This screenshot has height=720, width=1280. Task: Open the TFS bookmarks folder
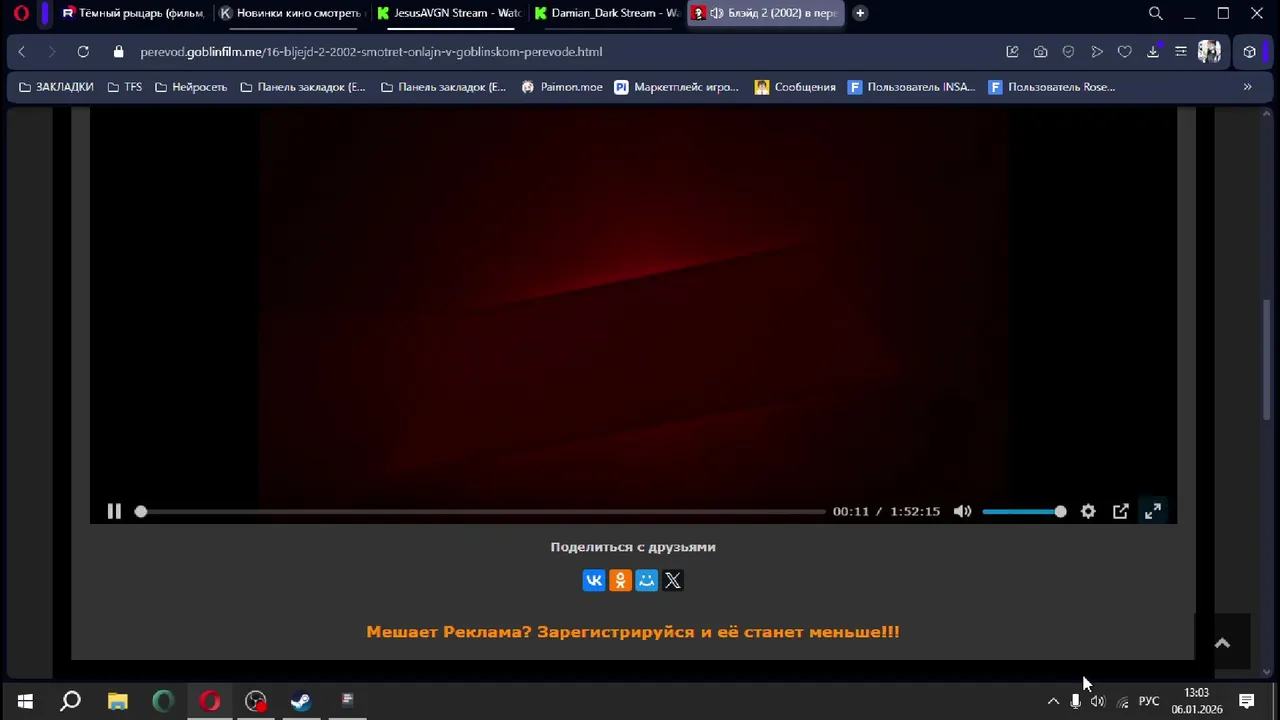click(x=125, y=87)
